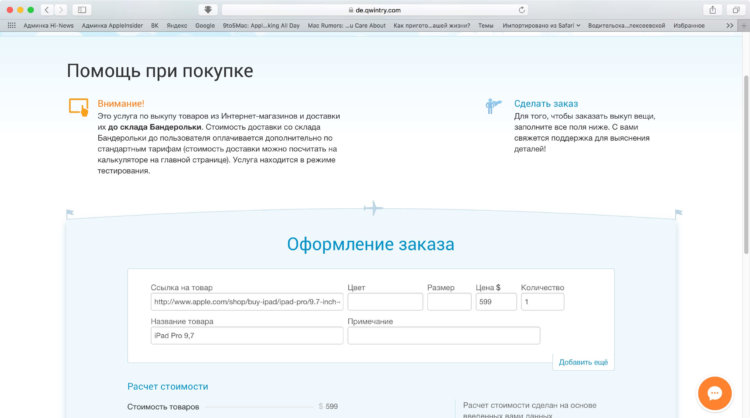Go forward with Safari's forward arrow
Viewport: 750px width, 418px height.
(x=61, y=10)
